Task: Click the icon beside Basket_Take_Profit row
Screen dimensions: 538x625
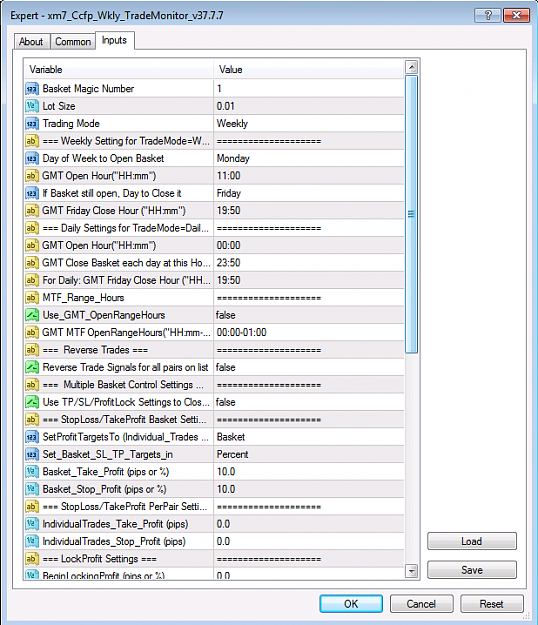Action: point(32,472)
